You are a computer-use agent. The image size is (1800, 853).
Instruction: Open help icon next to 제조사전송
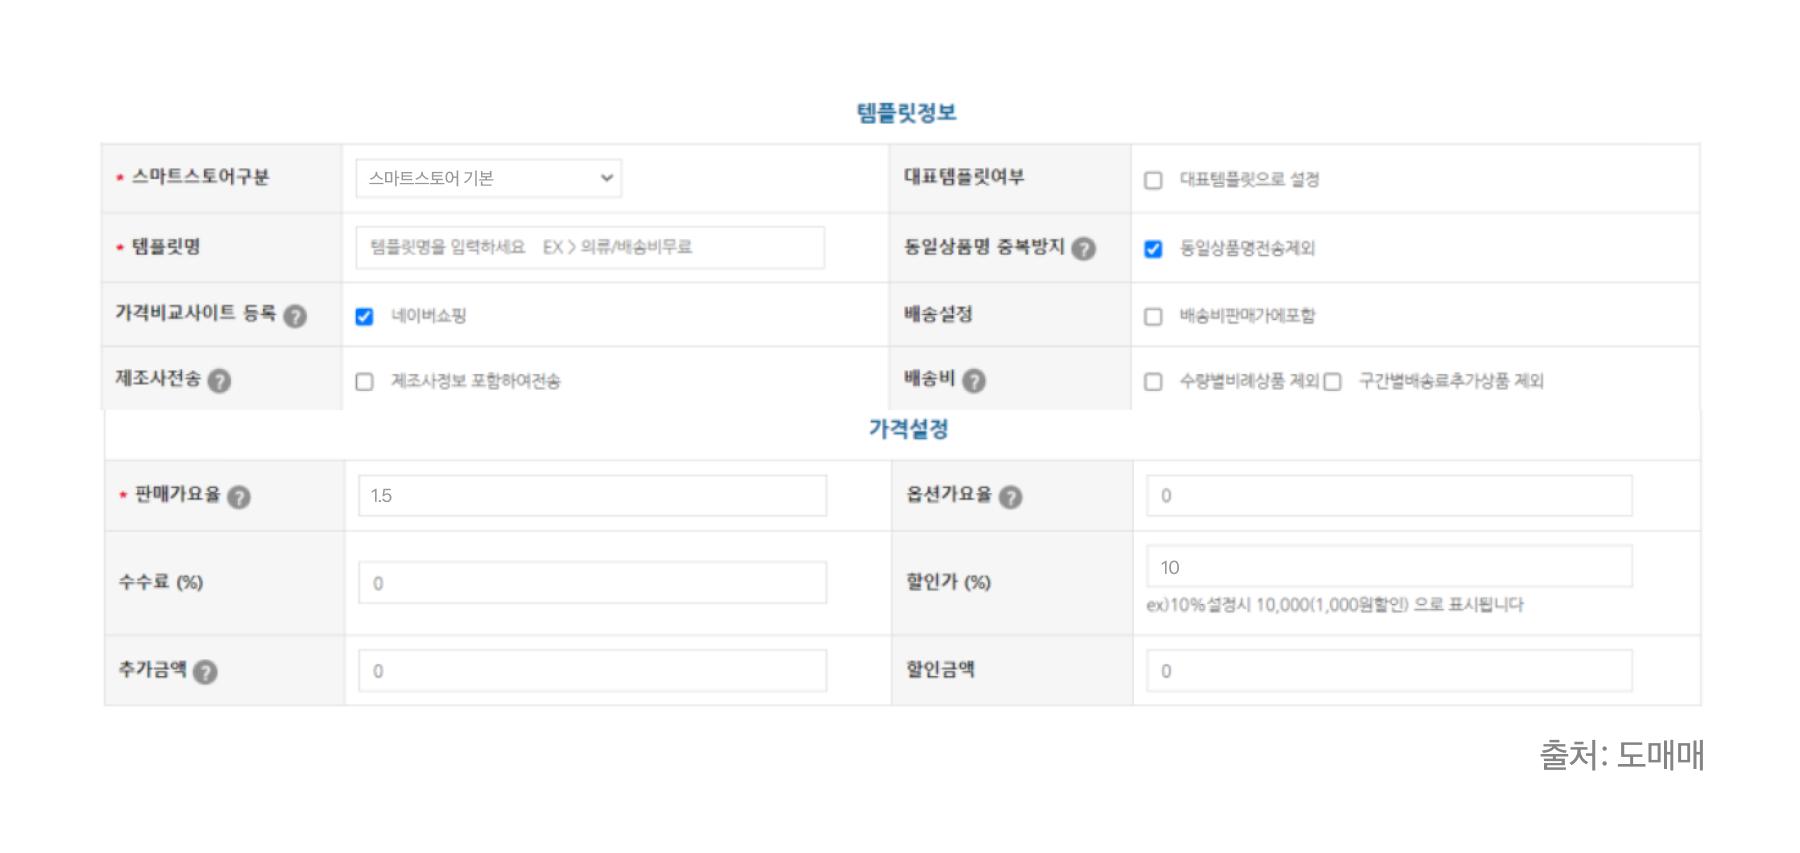219,381
